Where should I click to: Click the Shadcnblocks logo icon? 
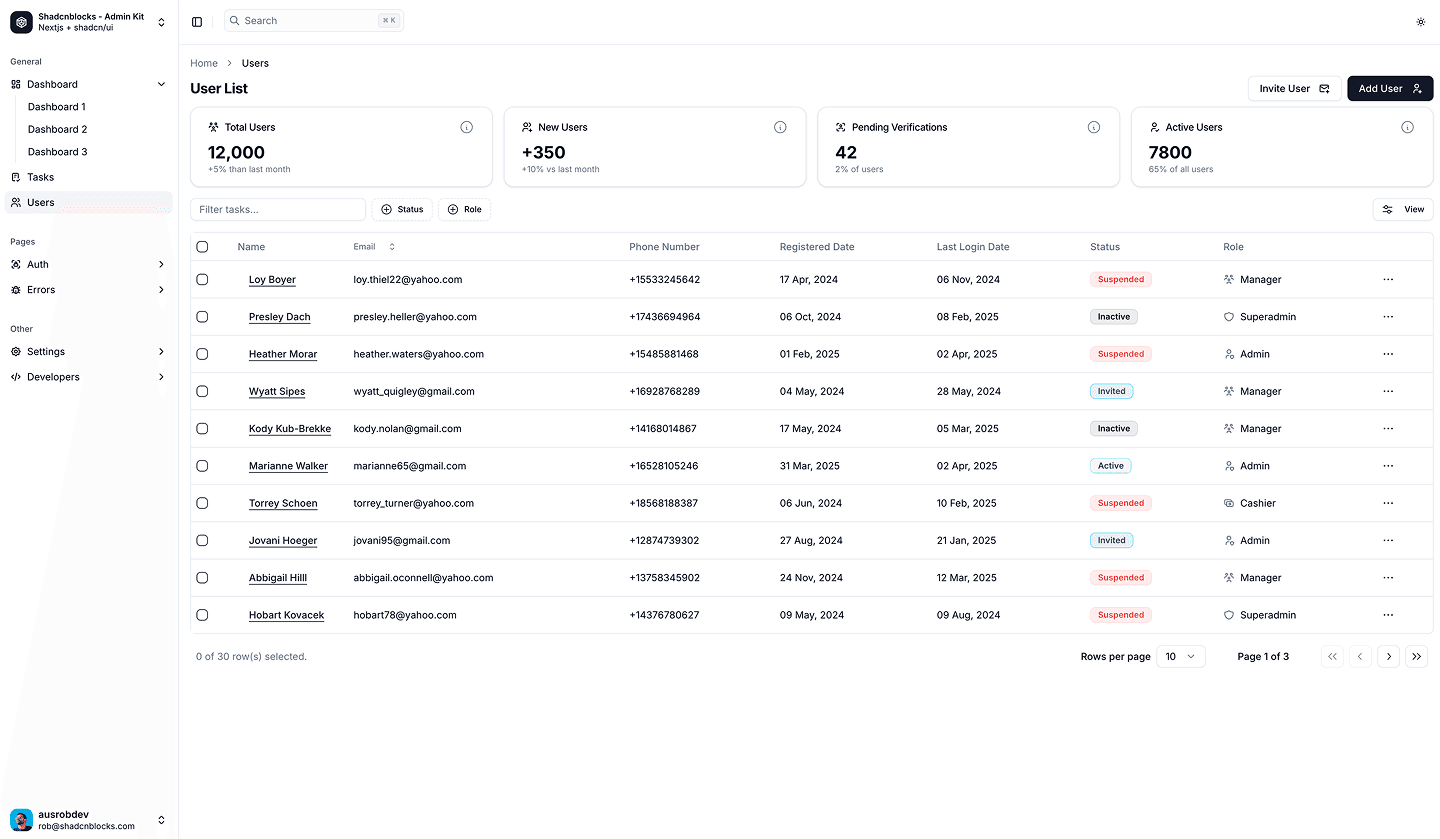point(21,21)
